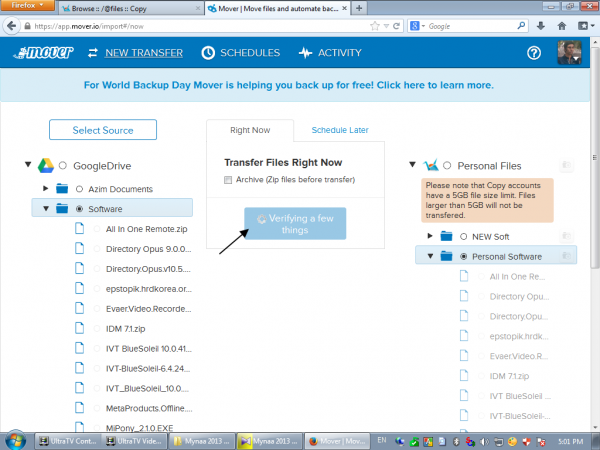This screenshot has width=600, height=450.
Task: Select the Personal Files radio button
Action: (x=447, y=165)
